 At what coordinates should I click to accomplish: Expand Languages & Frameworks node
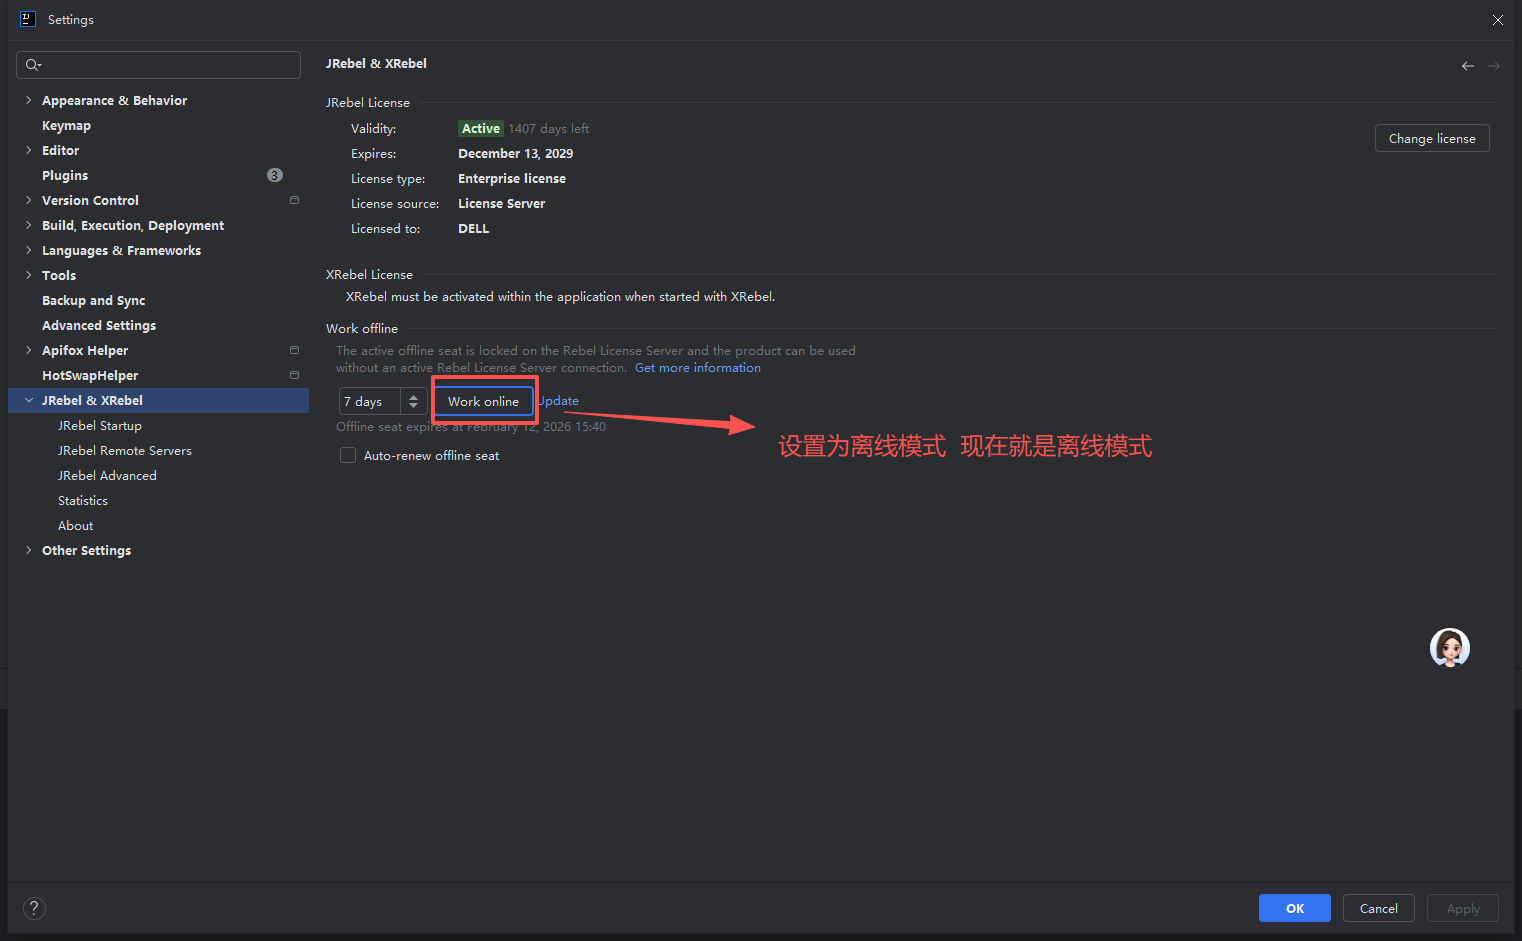[x=29, y=250]
